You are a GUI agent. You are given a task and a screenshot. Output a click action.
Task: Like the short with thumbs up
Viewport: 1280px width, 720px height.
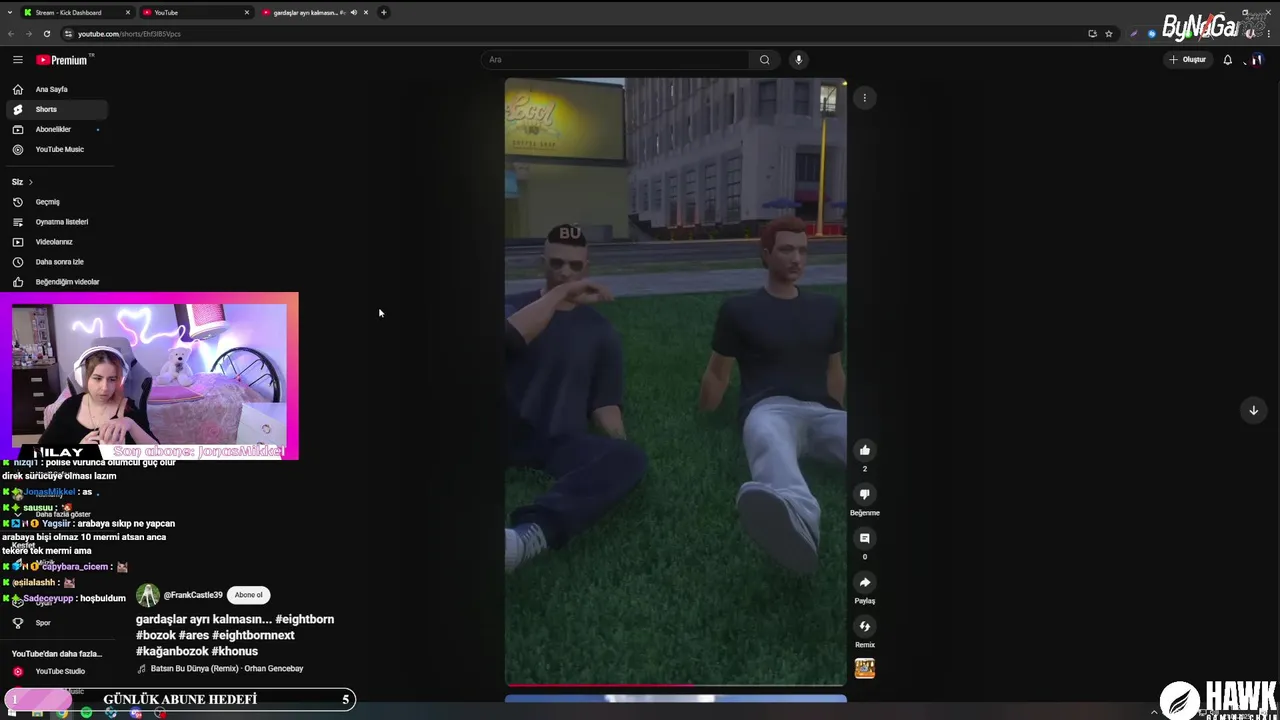pos(865,450)
